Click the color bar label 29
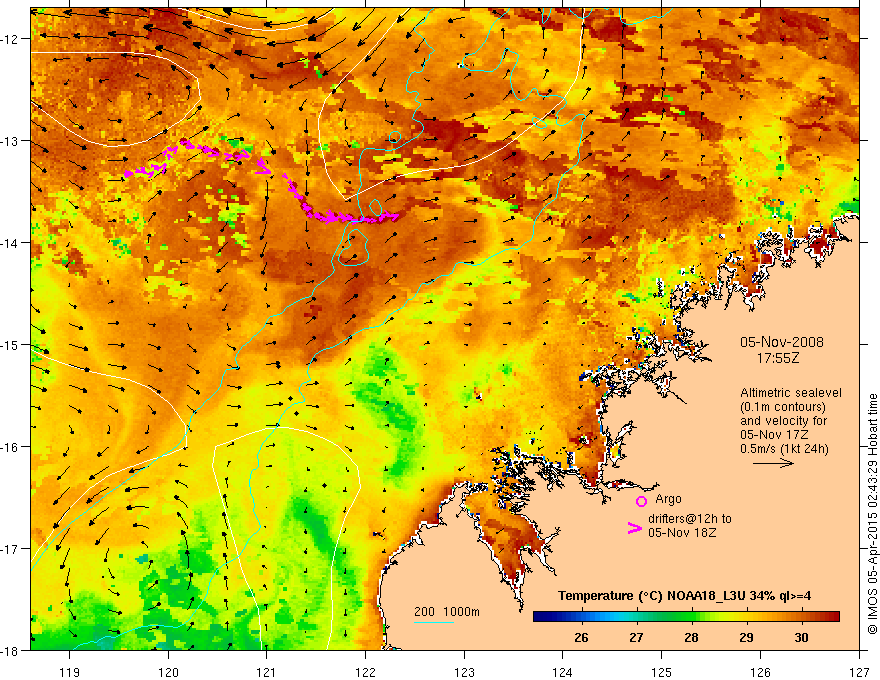880x680 pixels. [746, 637]
